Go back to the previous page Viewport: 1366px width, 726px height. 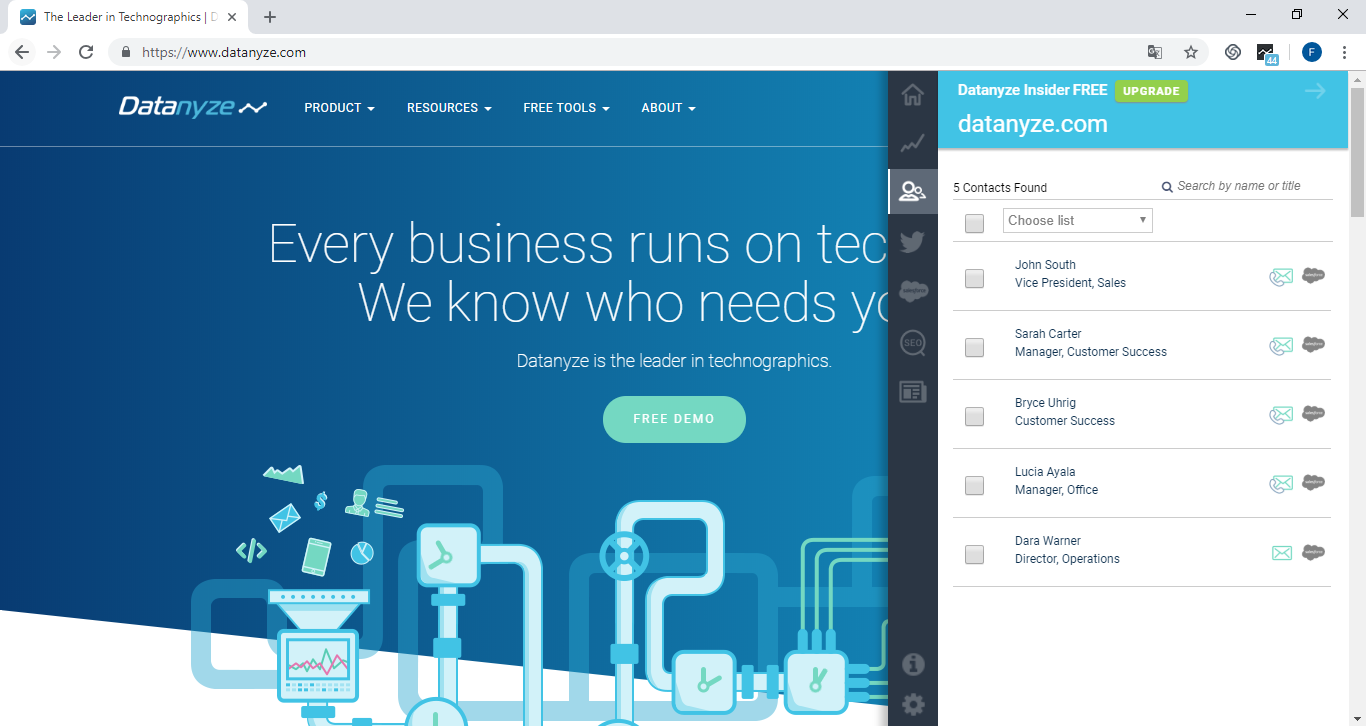[x=22, y=52]
